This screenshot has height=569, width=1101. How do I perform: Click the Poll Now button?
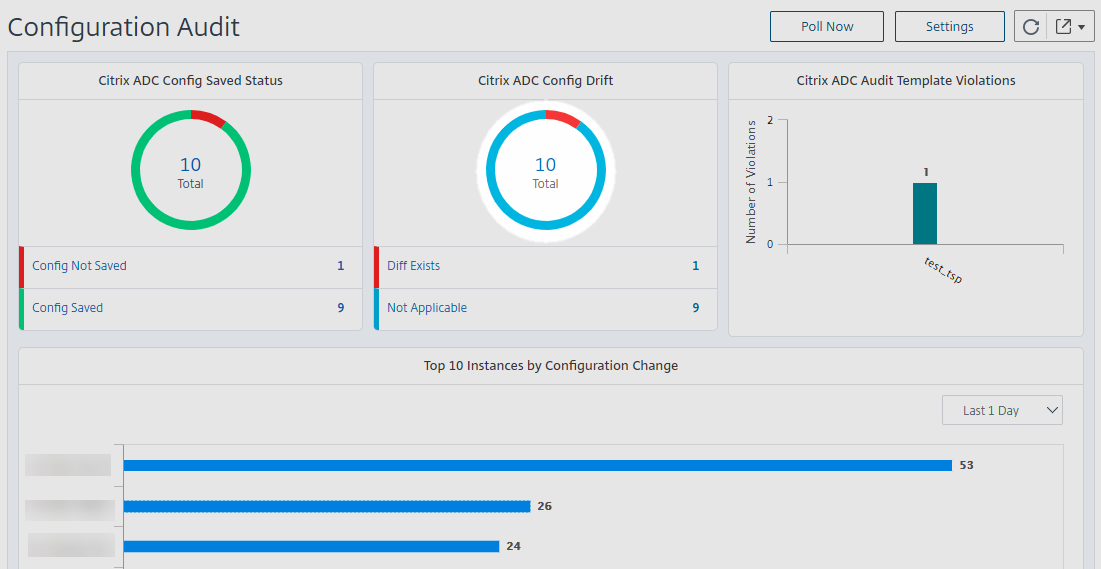pos(826,27)
